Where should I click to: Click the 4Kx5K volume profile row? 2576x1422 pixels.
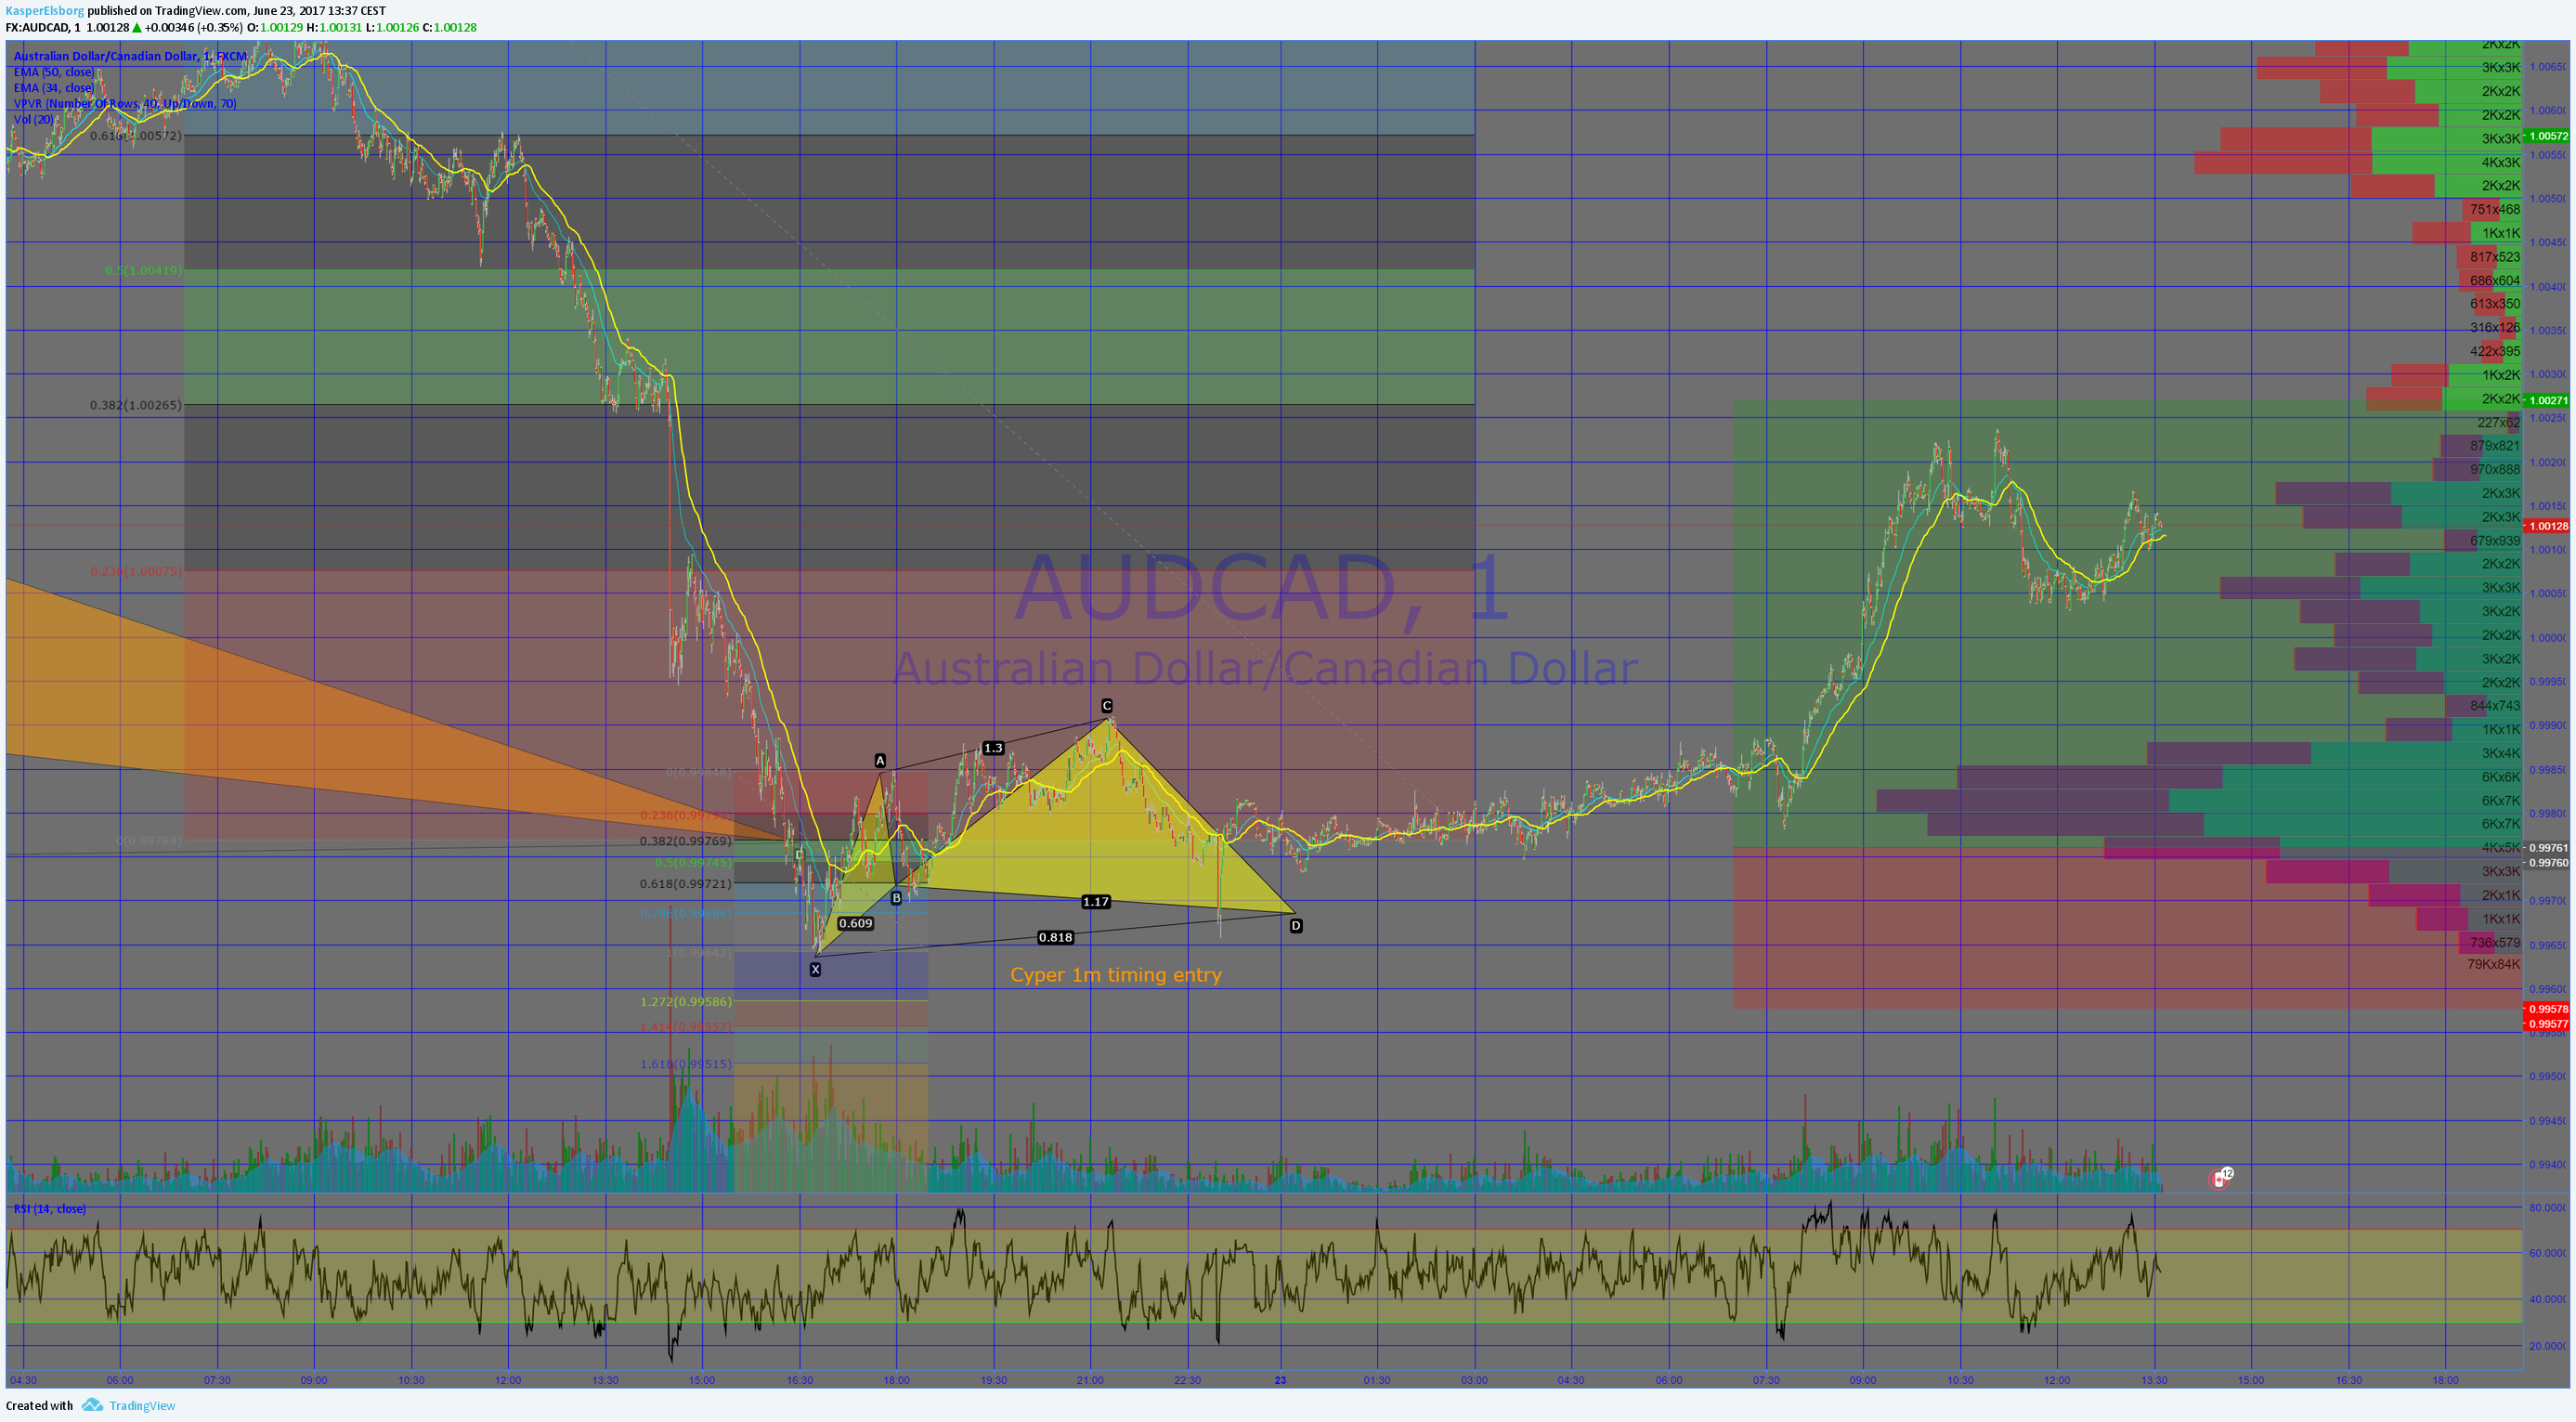pyautogui.click(x=2501, y=848)
